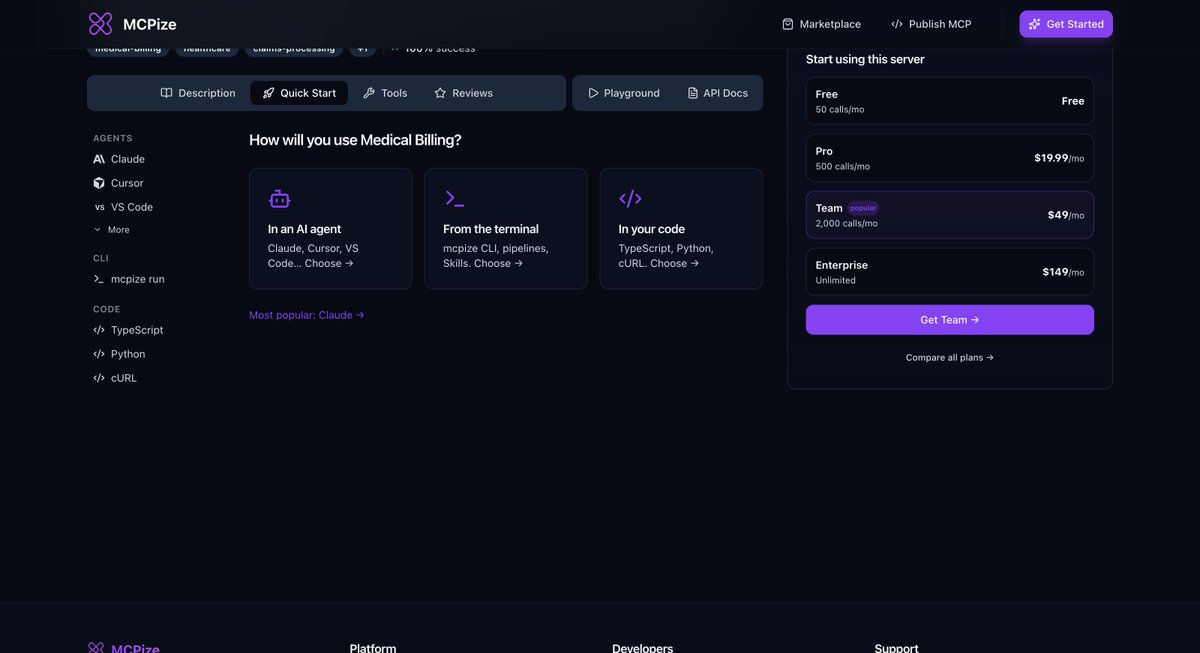1200x653 pixels.
Task: Click the code icon beside Python
Action: pyautogui.click(x=99, y=354)
